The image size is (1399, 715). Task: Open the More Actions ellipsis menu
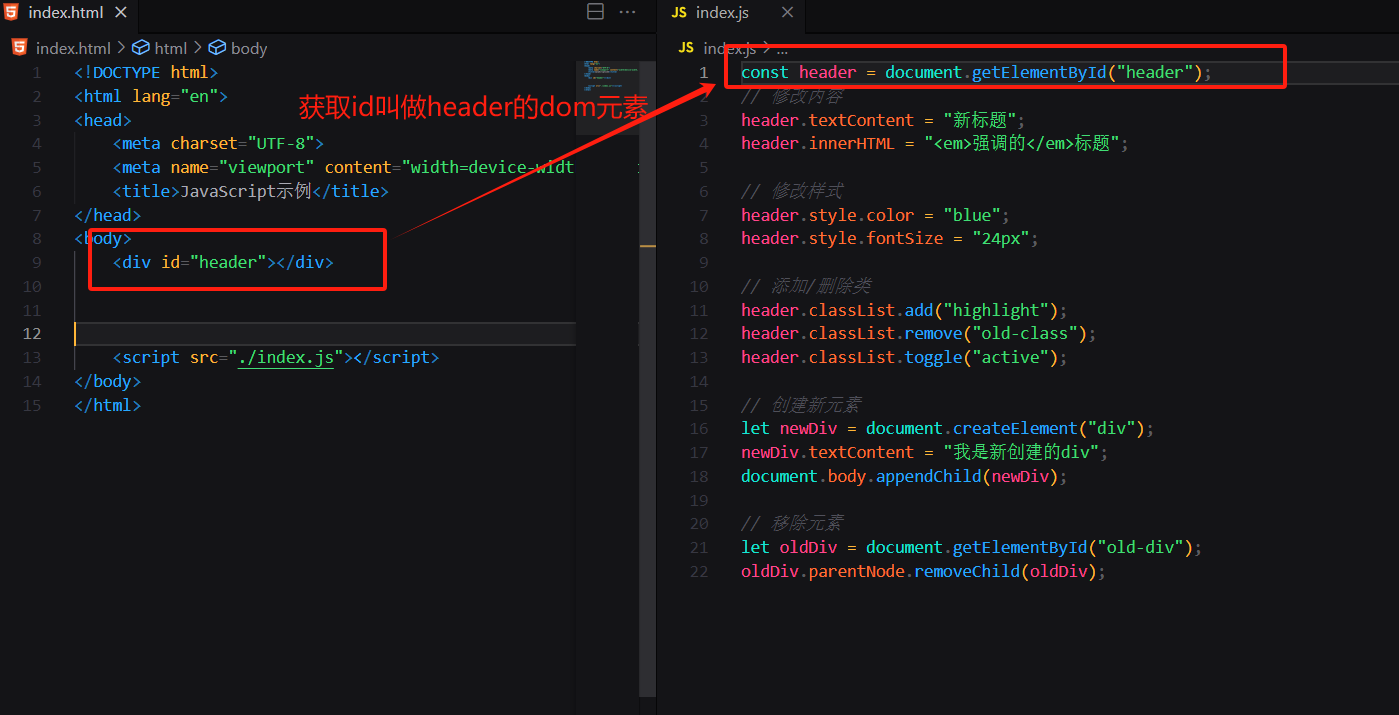[628, 12]
